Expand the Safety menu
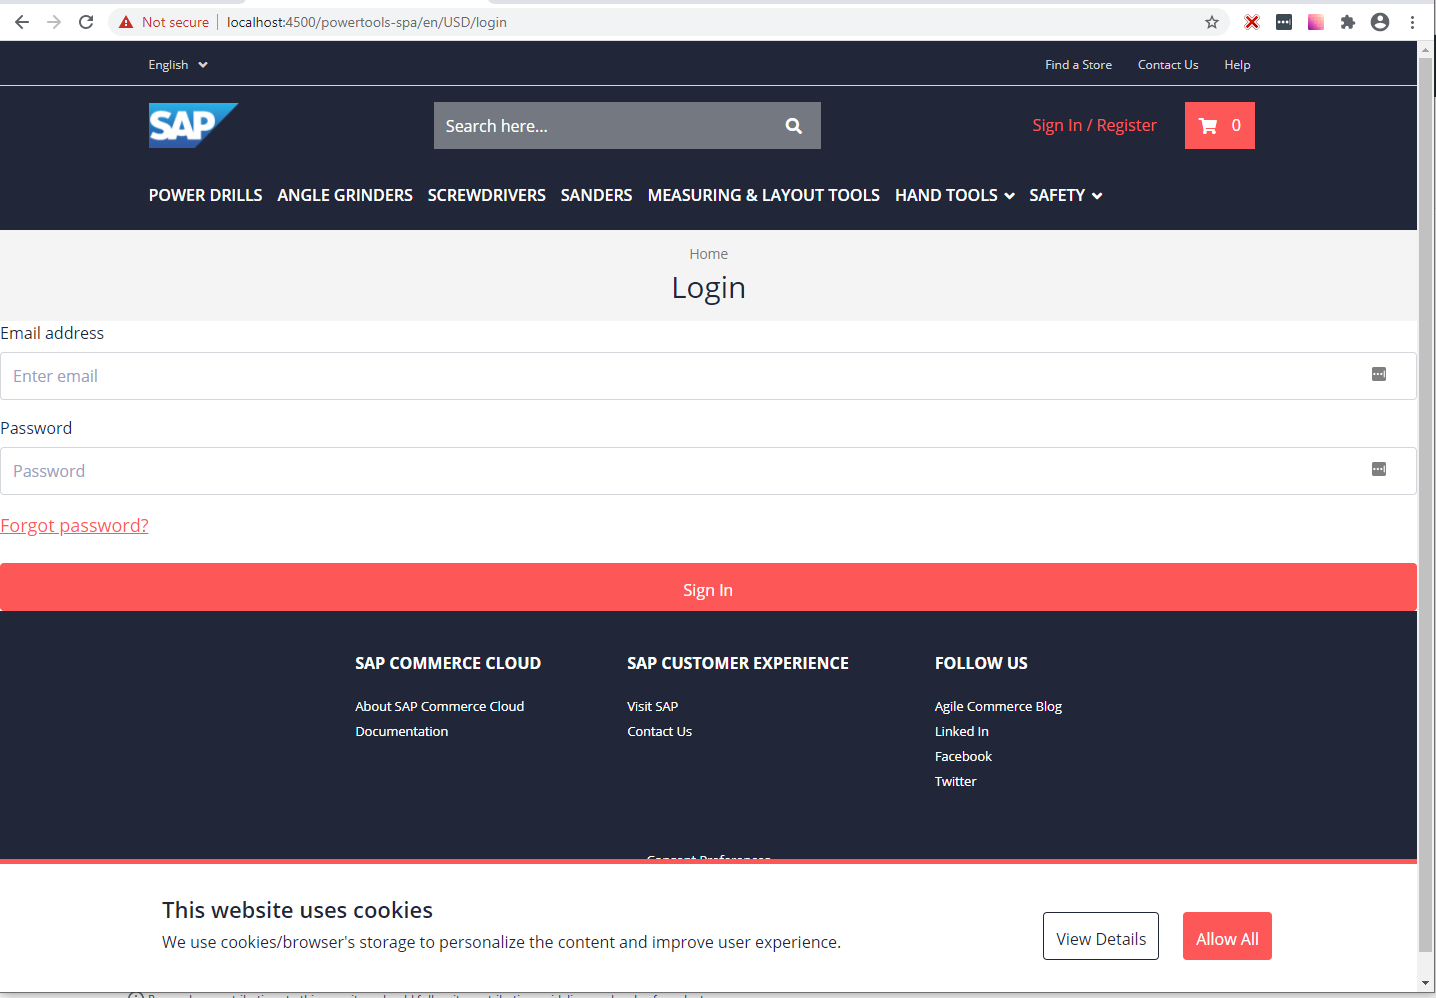The width and height of the screenshot is (1436, 998). click(1066, 195)
